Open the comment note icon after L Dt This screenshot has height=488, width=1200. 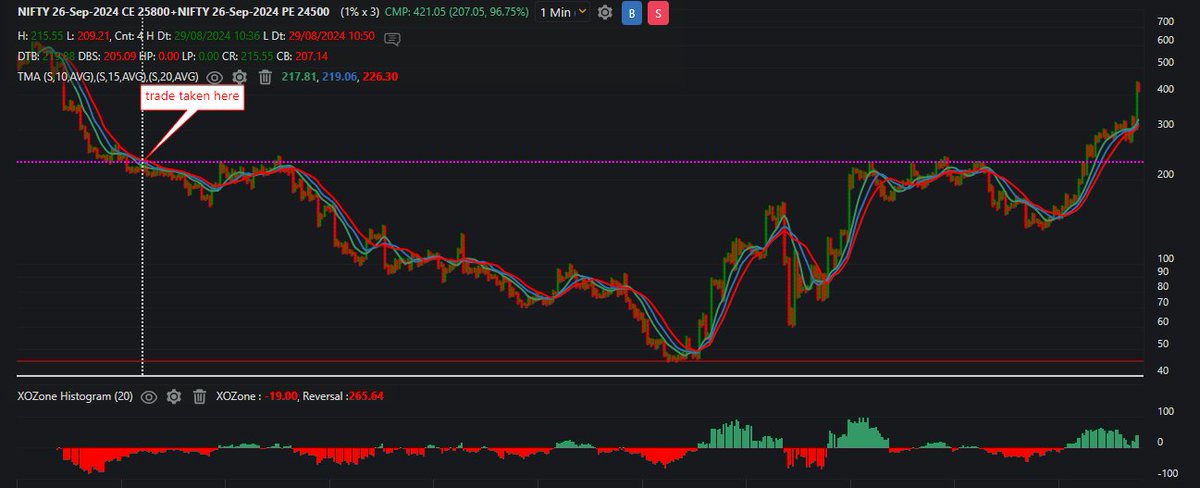392,39
